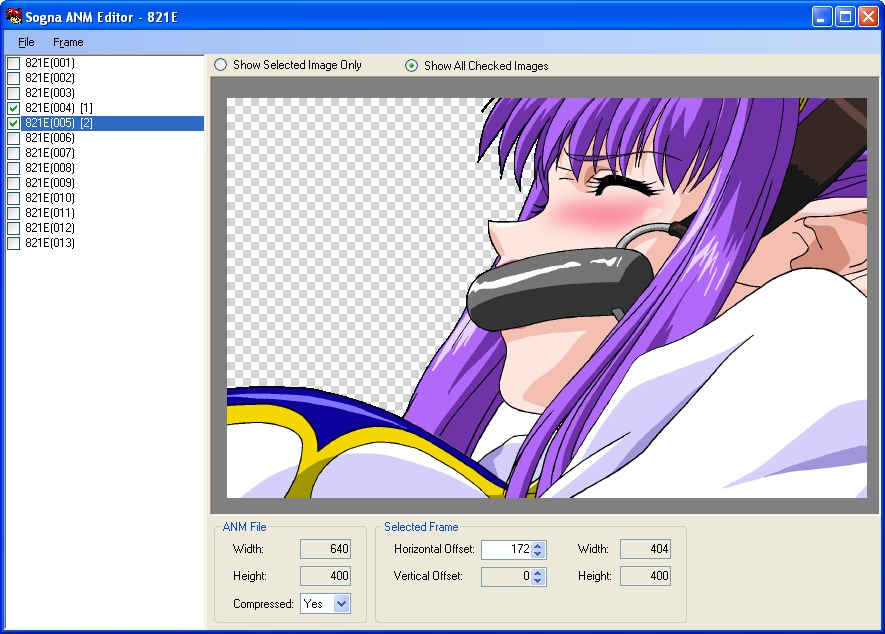Select highlighted row 821E(005) [2]
This screenshot has height=634, width=885.
[112, 123]
